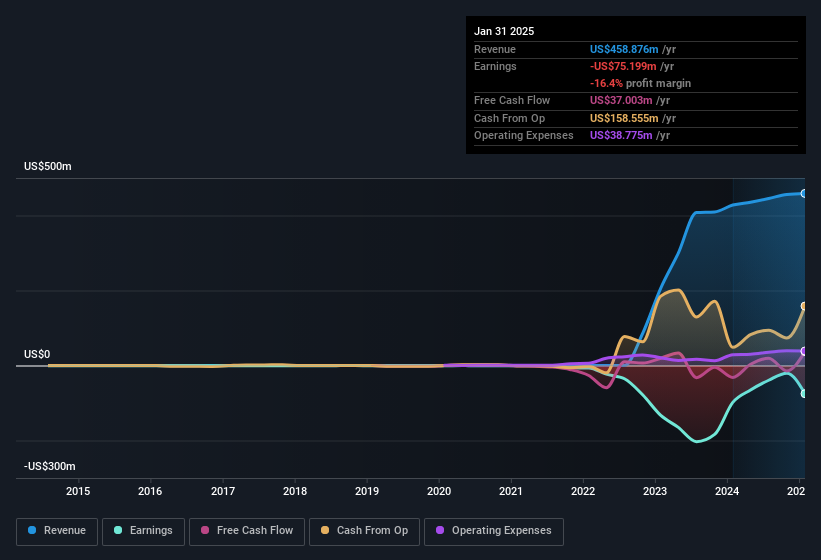Click the 2020 x-axis label
Screen dimensions: 821x560
pyautogui.click(x=439, y=491)
